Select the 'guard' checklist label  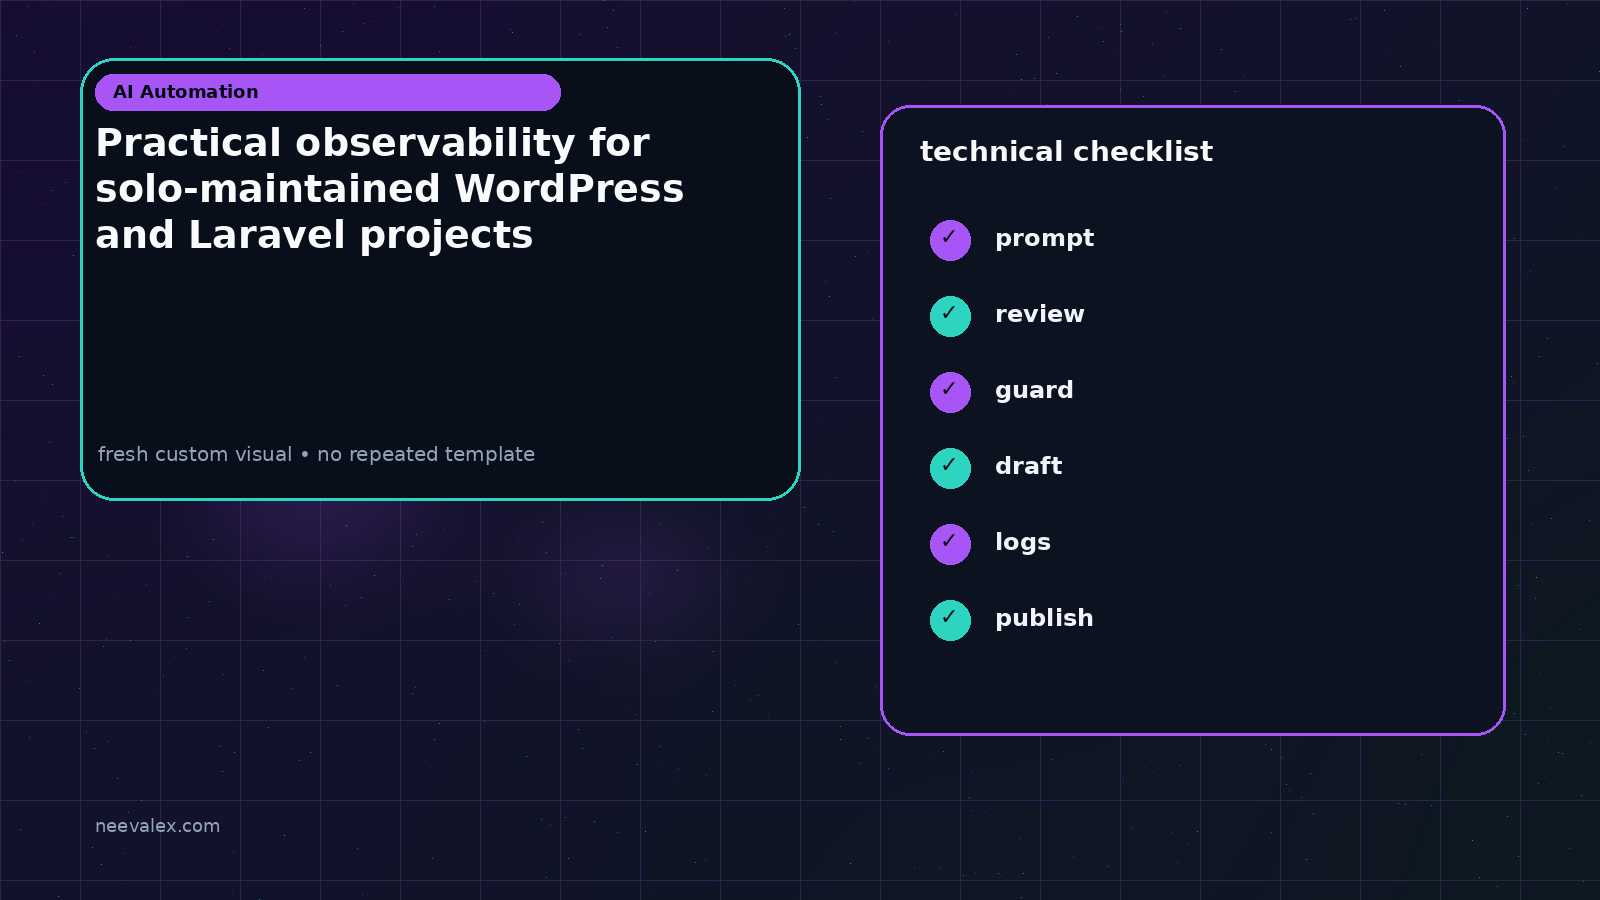click(1034, 391)
